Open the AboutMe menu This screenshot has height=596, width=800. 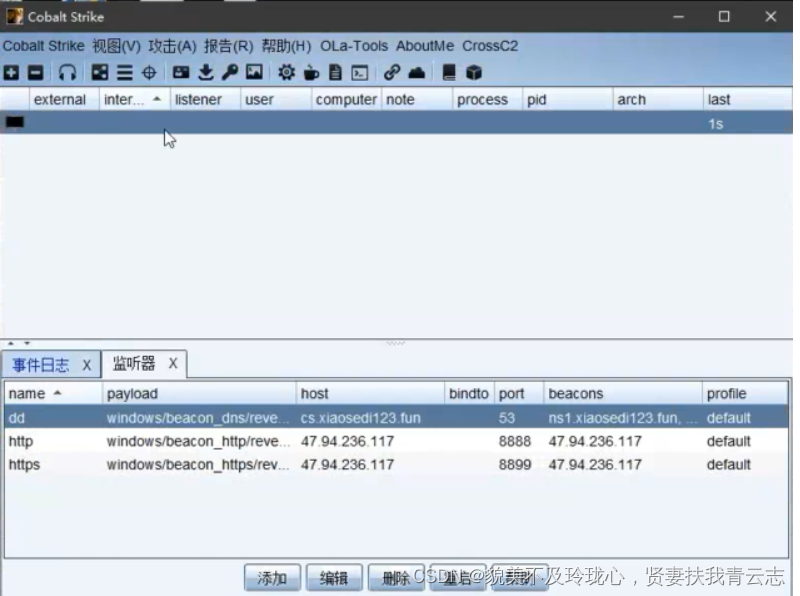pyautogui.click(x=425, y=46)
